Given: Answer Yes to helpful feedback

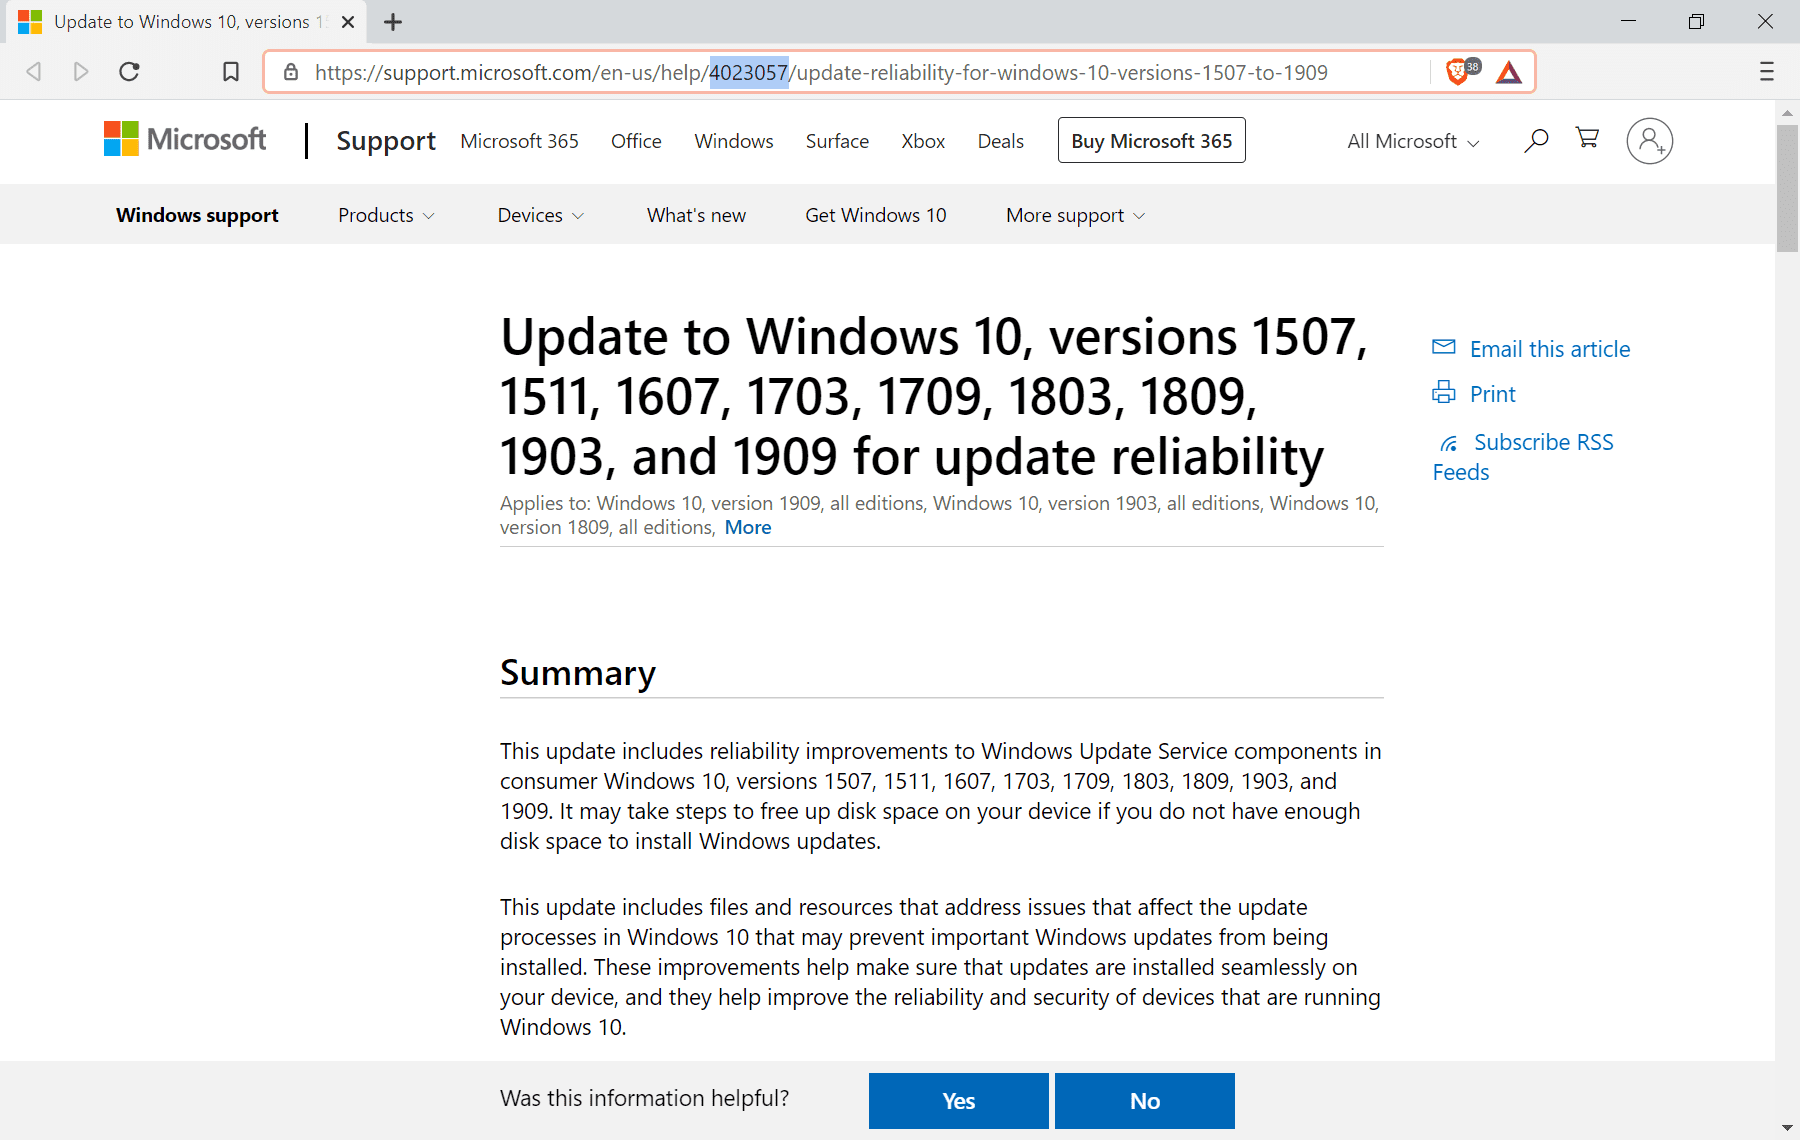Looking at the screenshot, I should (959, 1101).
